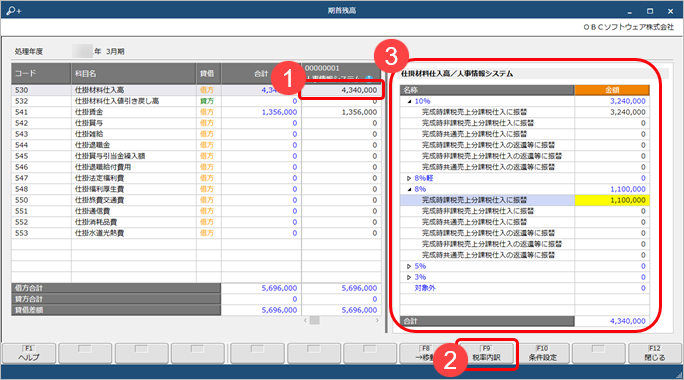Select row 553 仕掛水道光熱費
684x380 pixels.
[196, 233]
